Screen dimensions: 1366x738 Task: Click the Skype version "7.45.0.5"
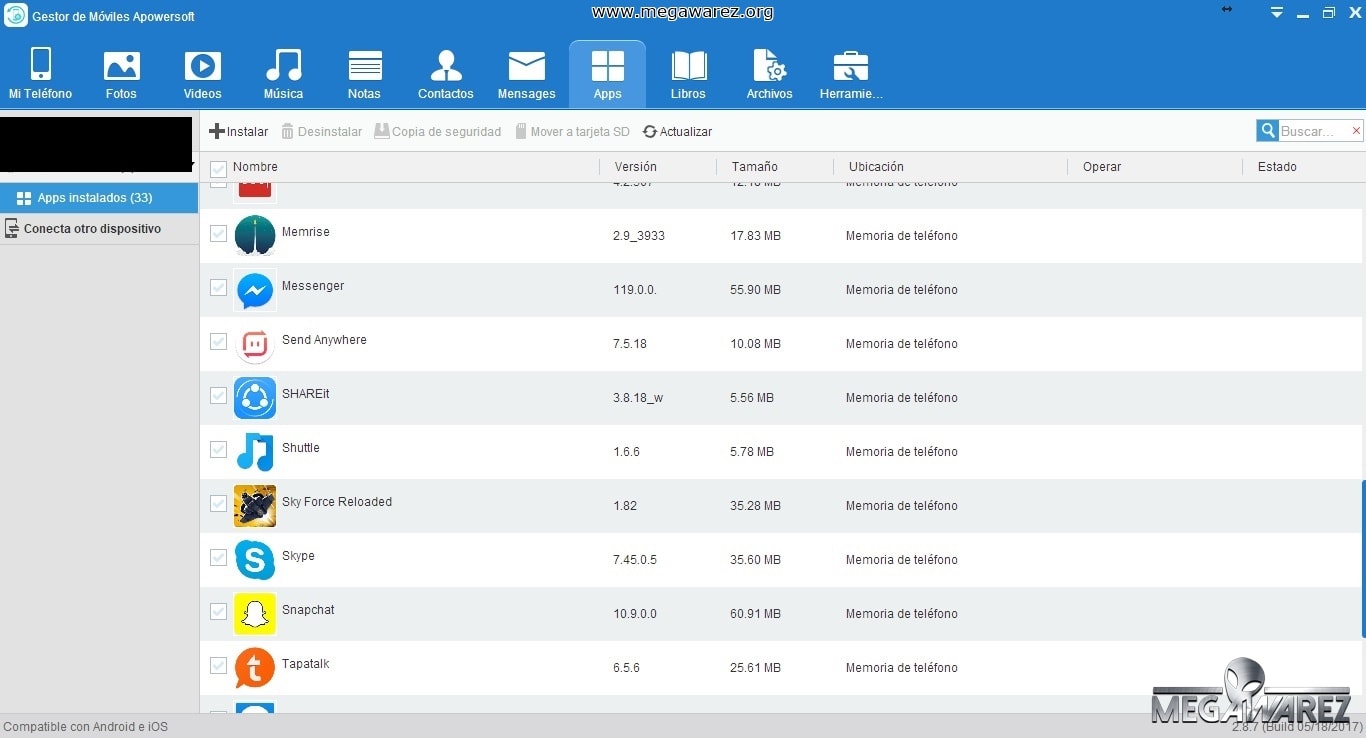tap(635, 560)
